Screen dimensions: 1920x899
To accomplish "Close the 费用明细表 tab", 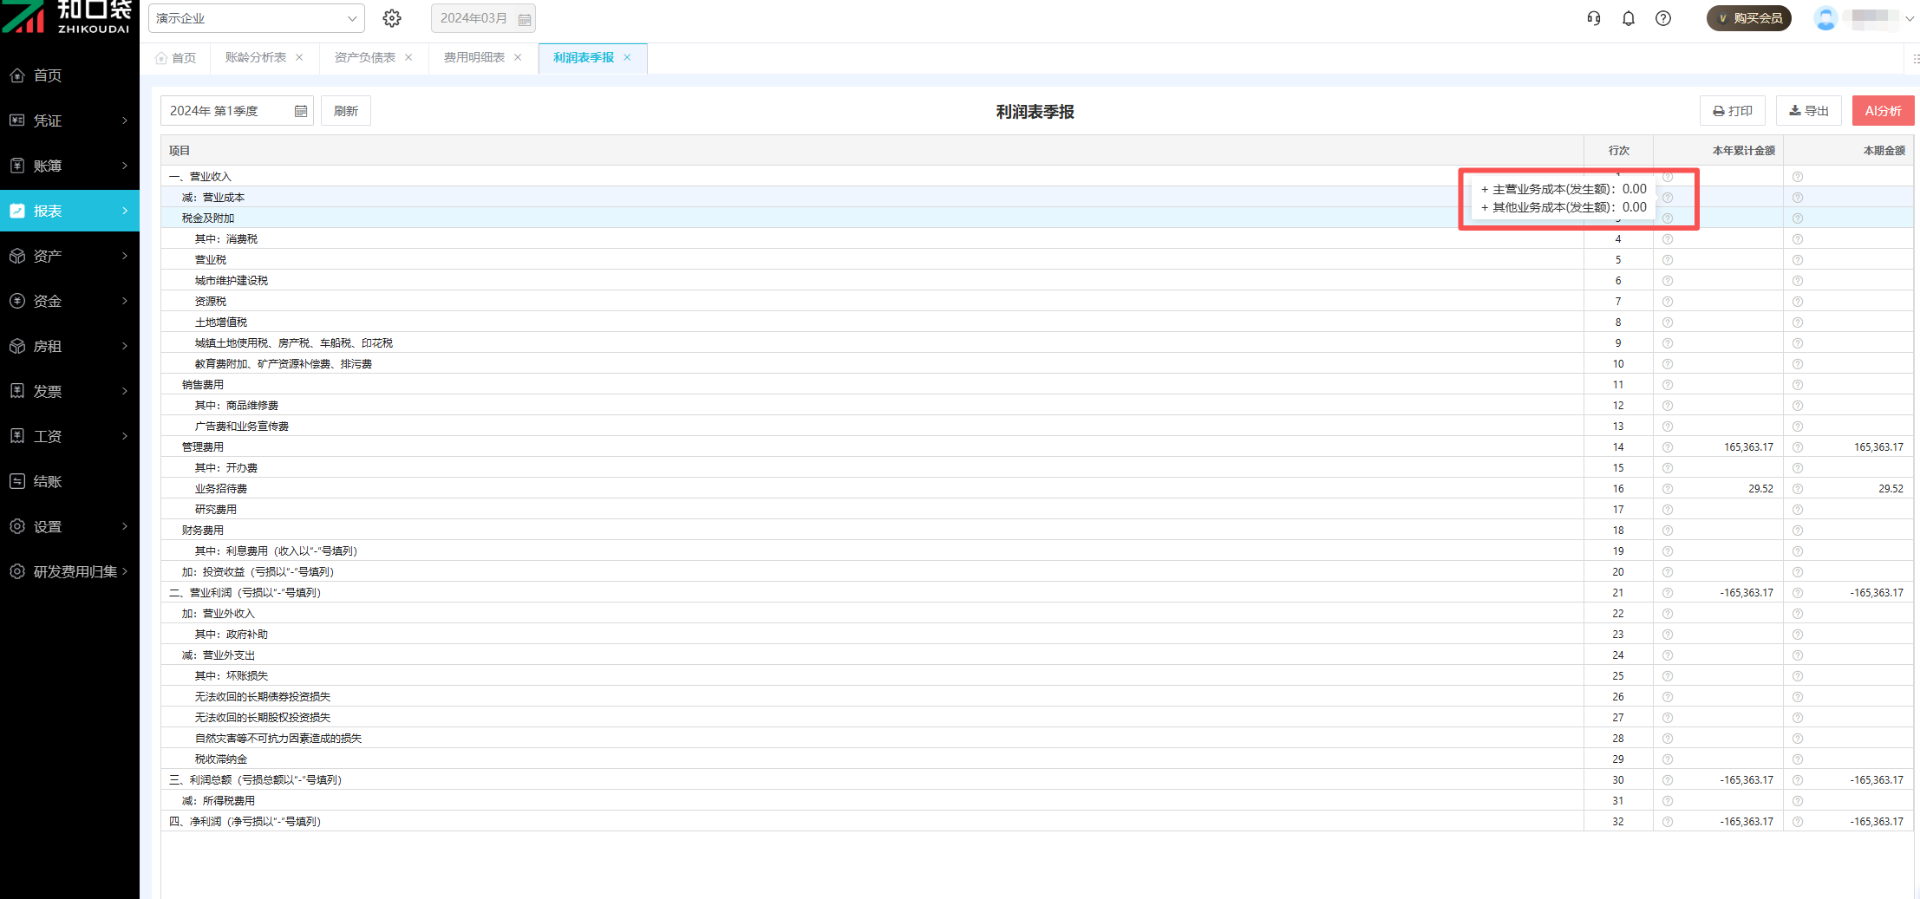I will click(517, 58).
